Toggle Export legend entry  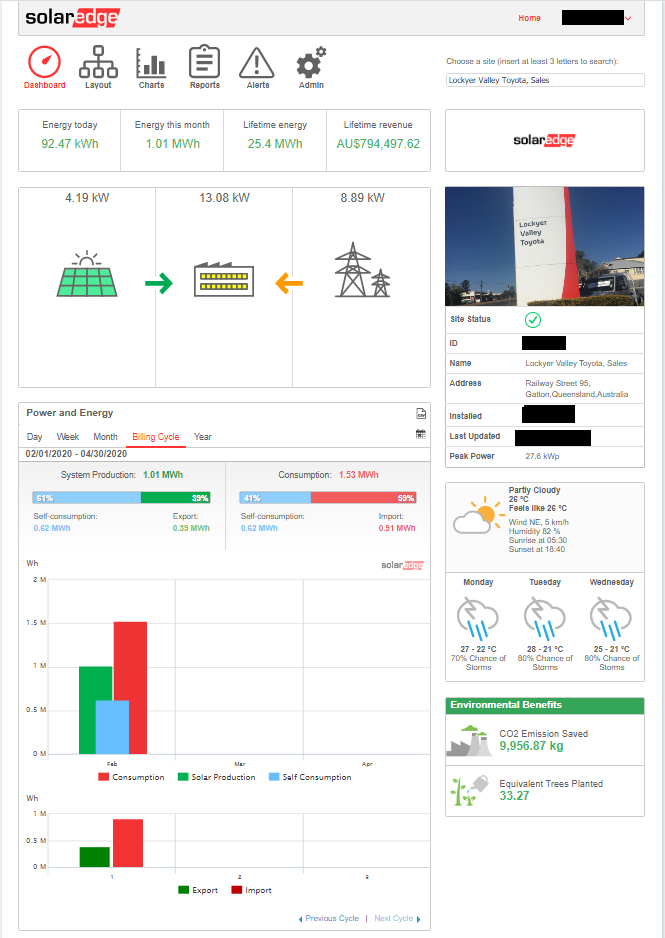pyautogui.click(x=198, y=890)
